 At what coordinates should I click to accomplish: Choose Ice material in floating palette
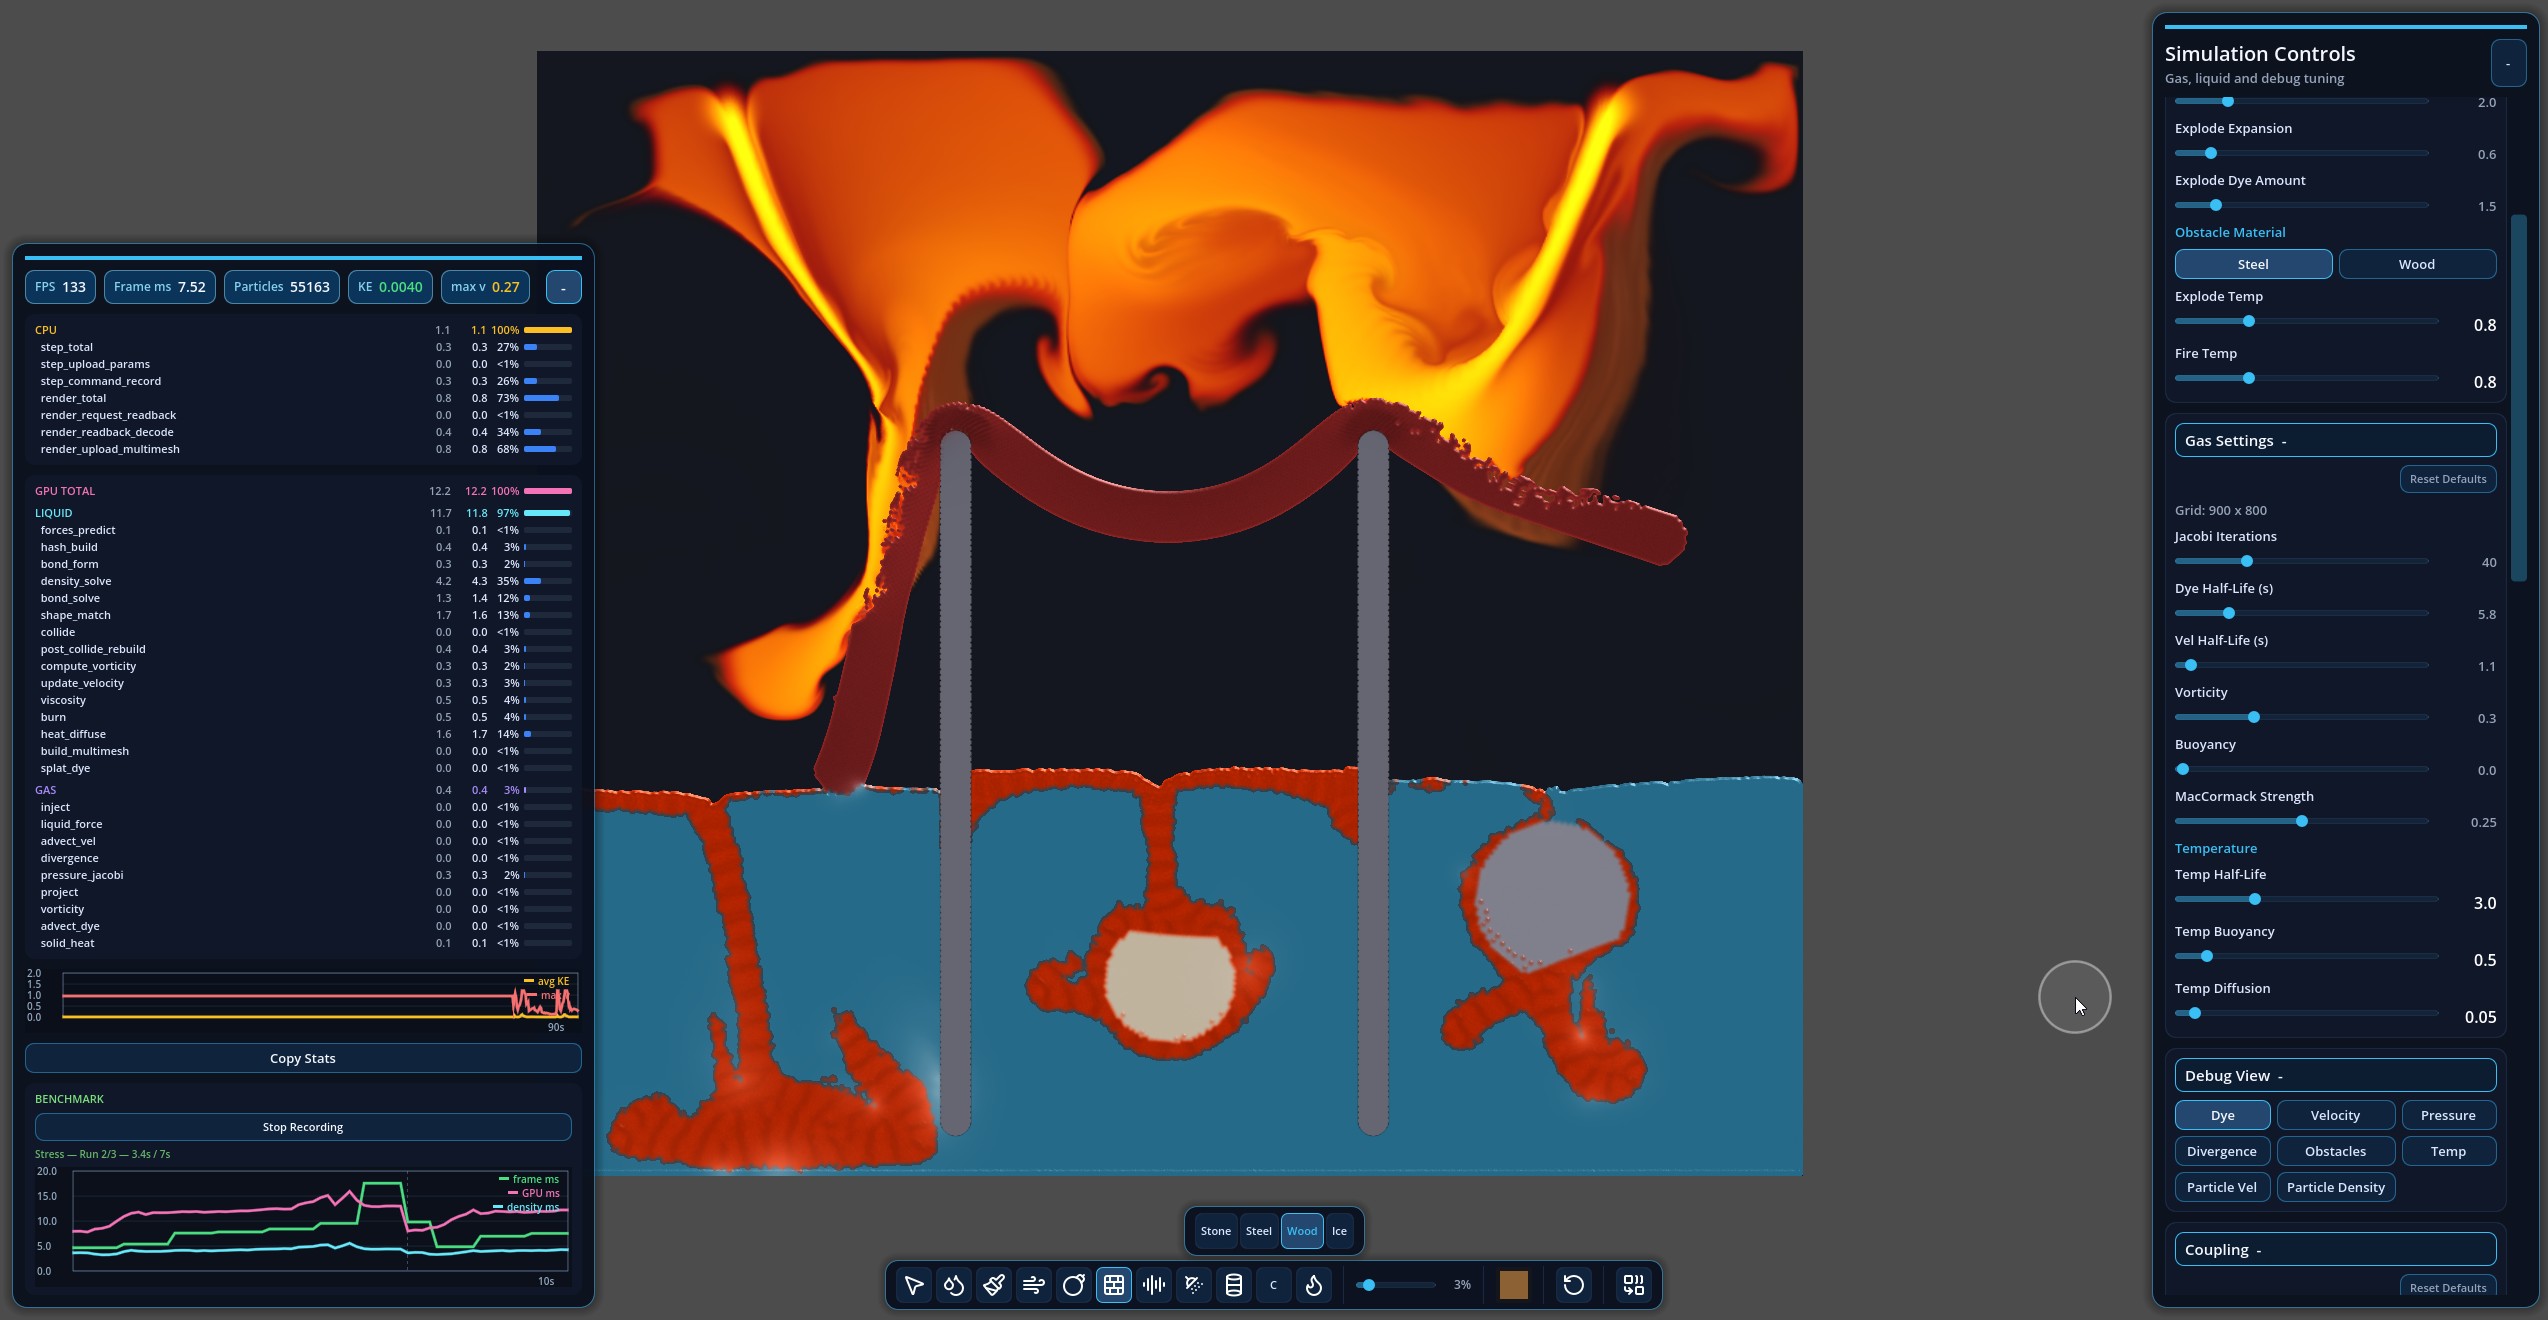tap(1338, 1231)
